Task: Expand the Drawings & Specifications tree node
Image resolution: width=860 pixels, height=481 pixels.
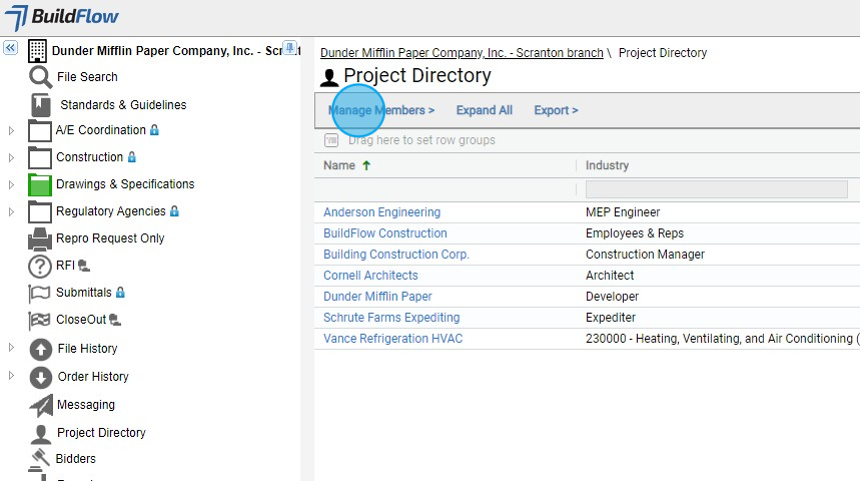Action: [x=11, y=185]
